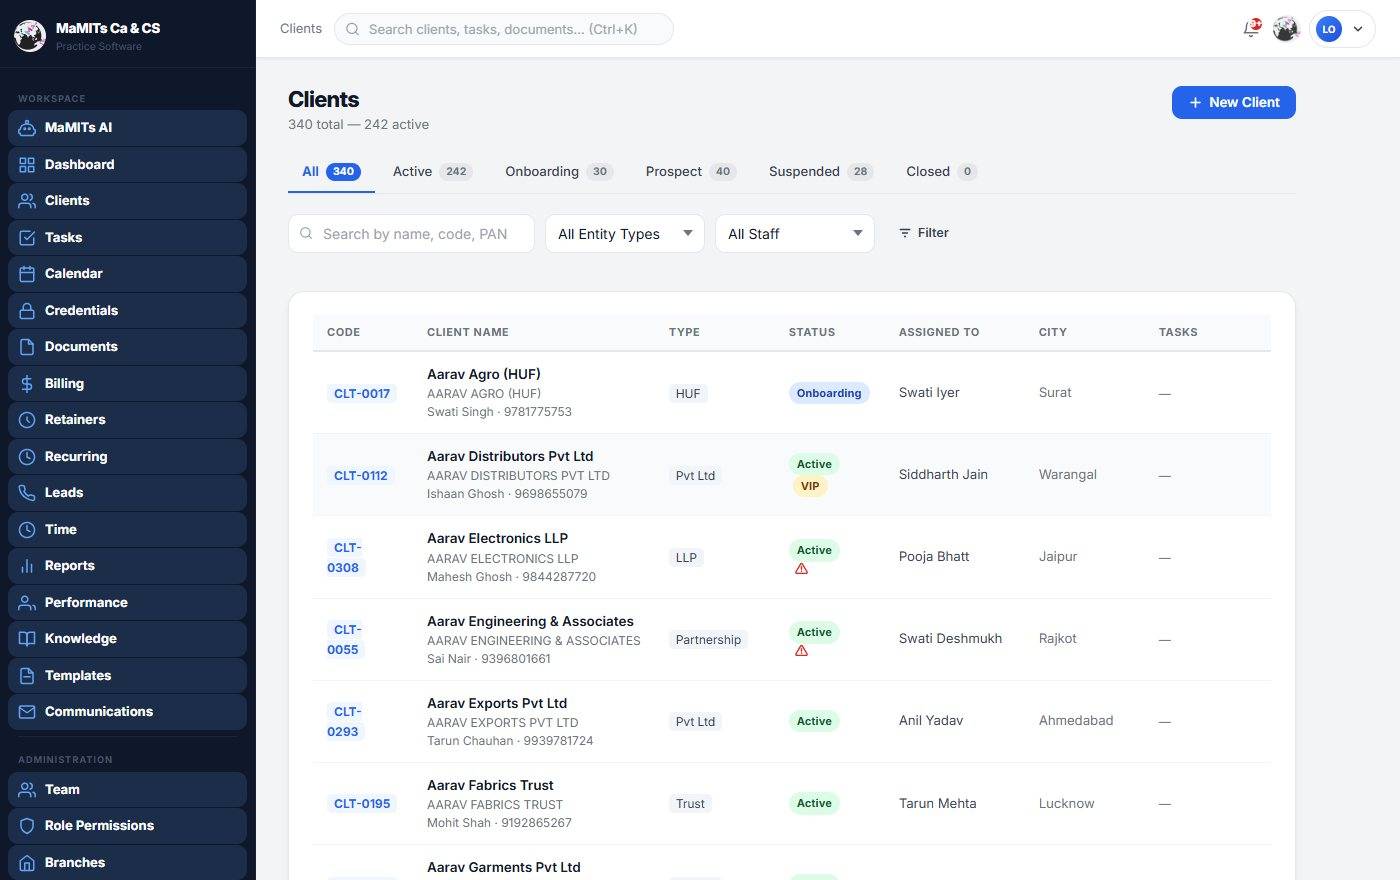
Task: Open client code CLT-0293
Action: [345, 722]
